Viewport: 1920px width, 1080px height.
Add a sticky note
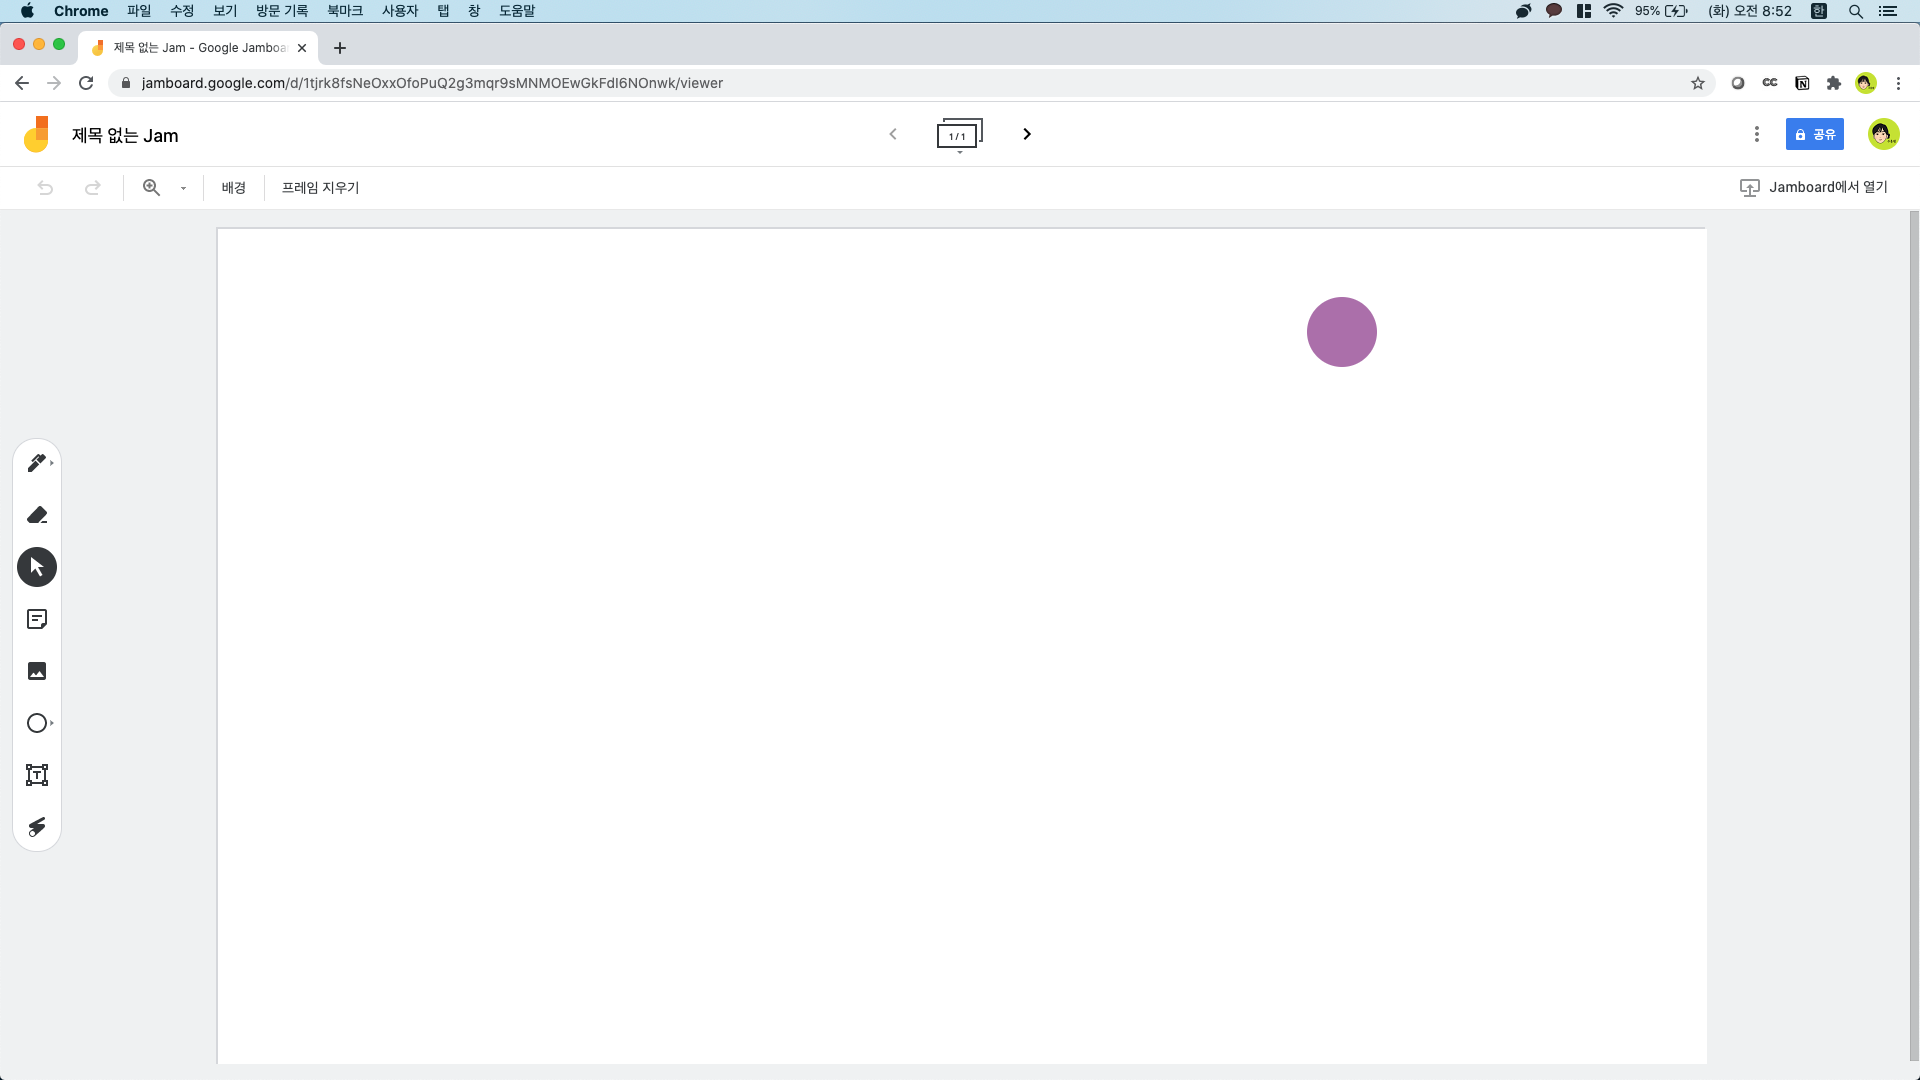[x=37, y=619]
